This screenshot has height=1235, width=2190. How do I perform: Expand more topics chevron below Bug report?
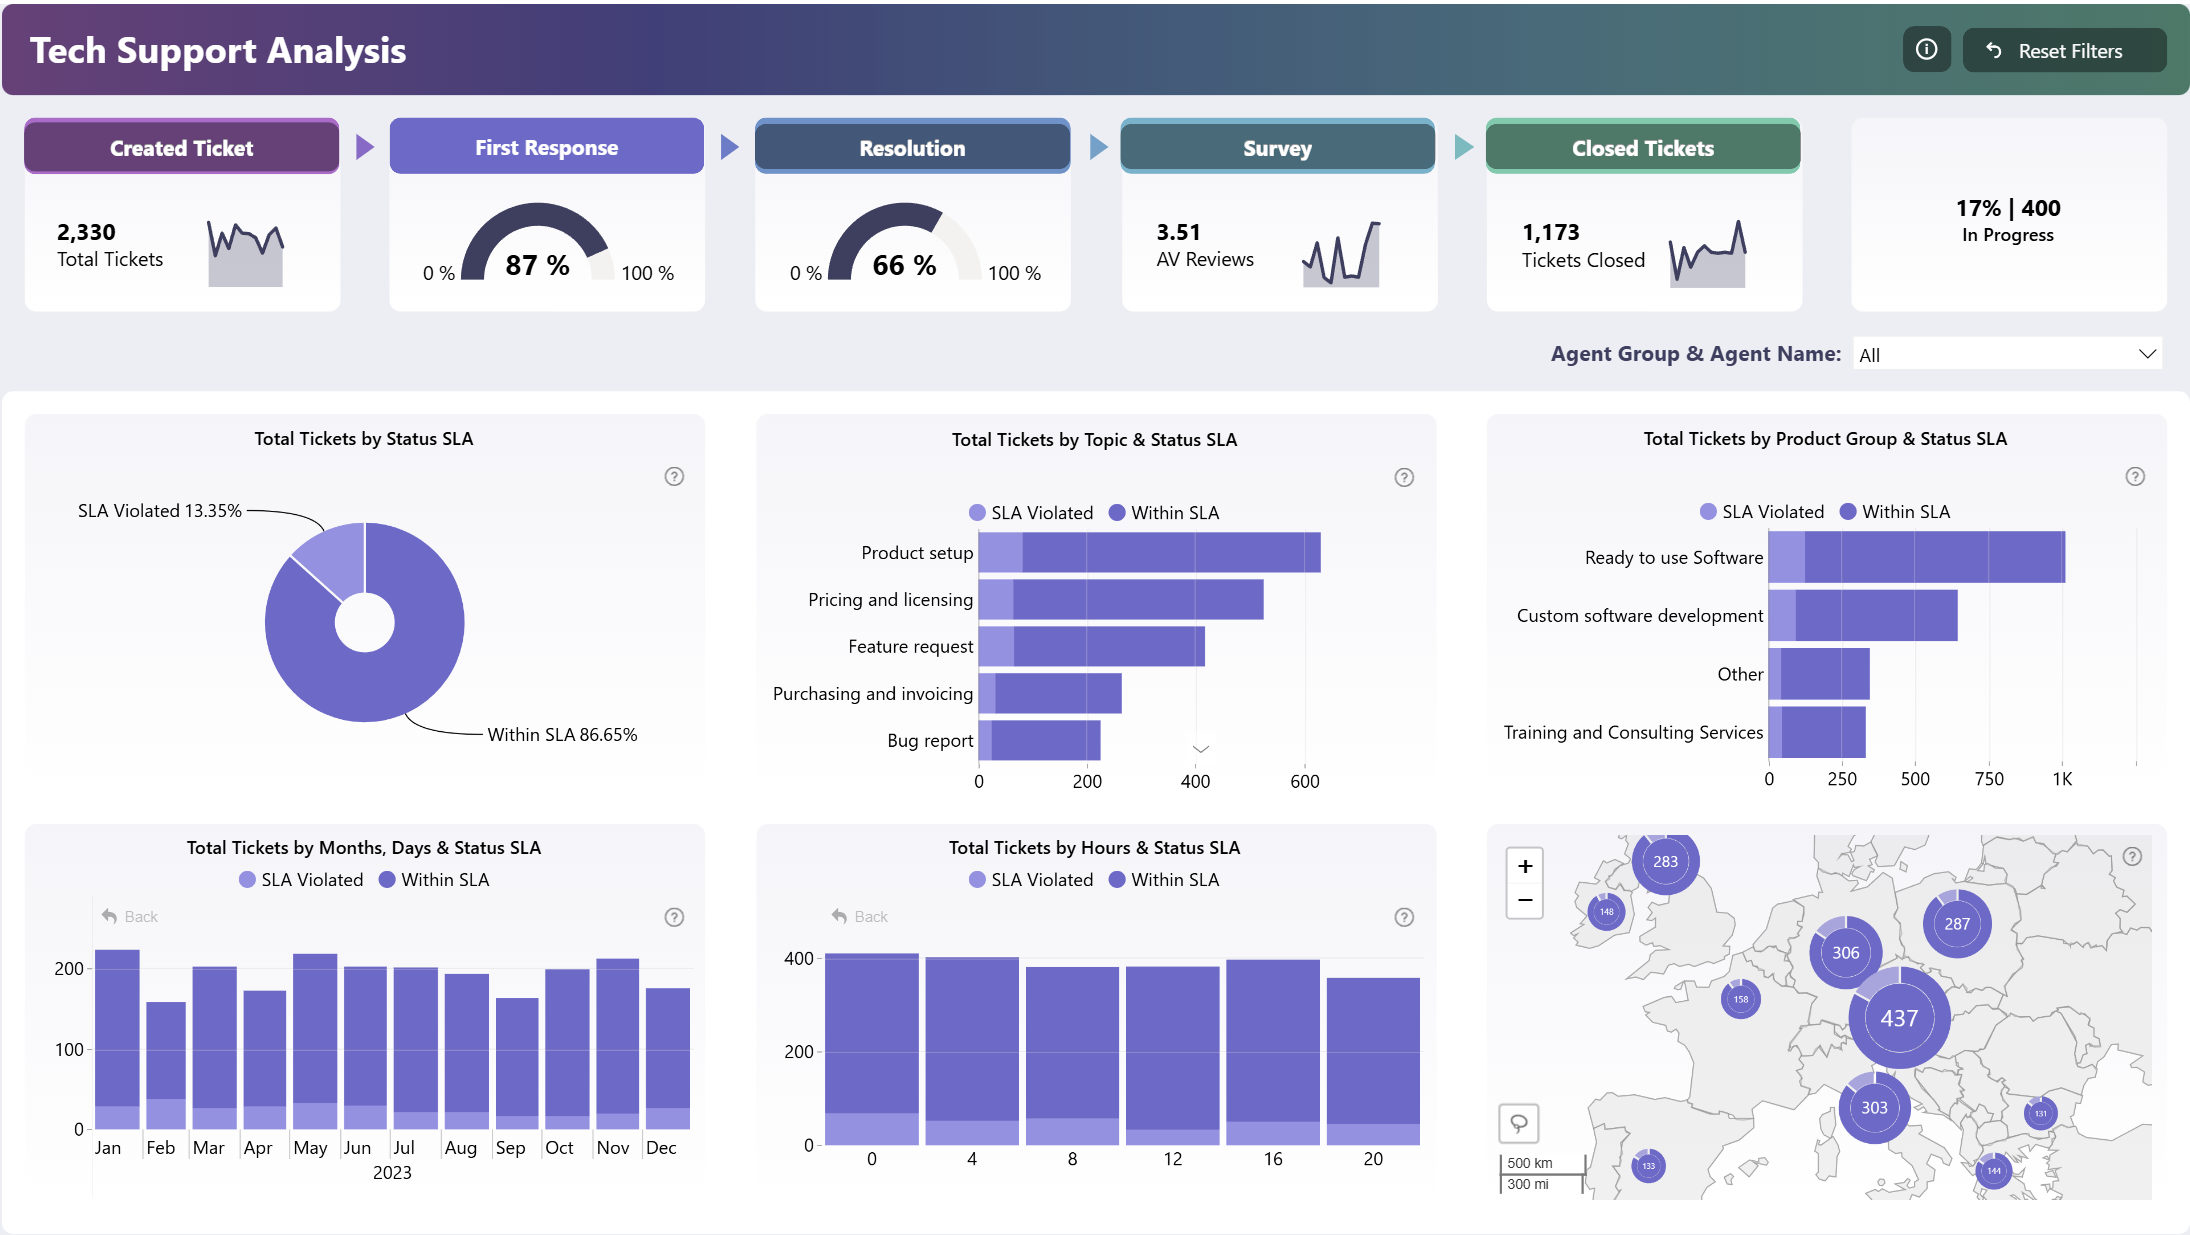click(1201, 749)
